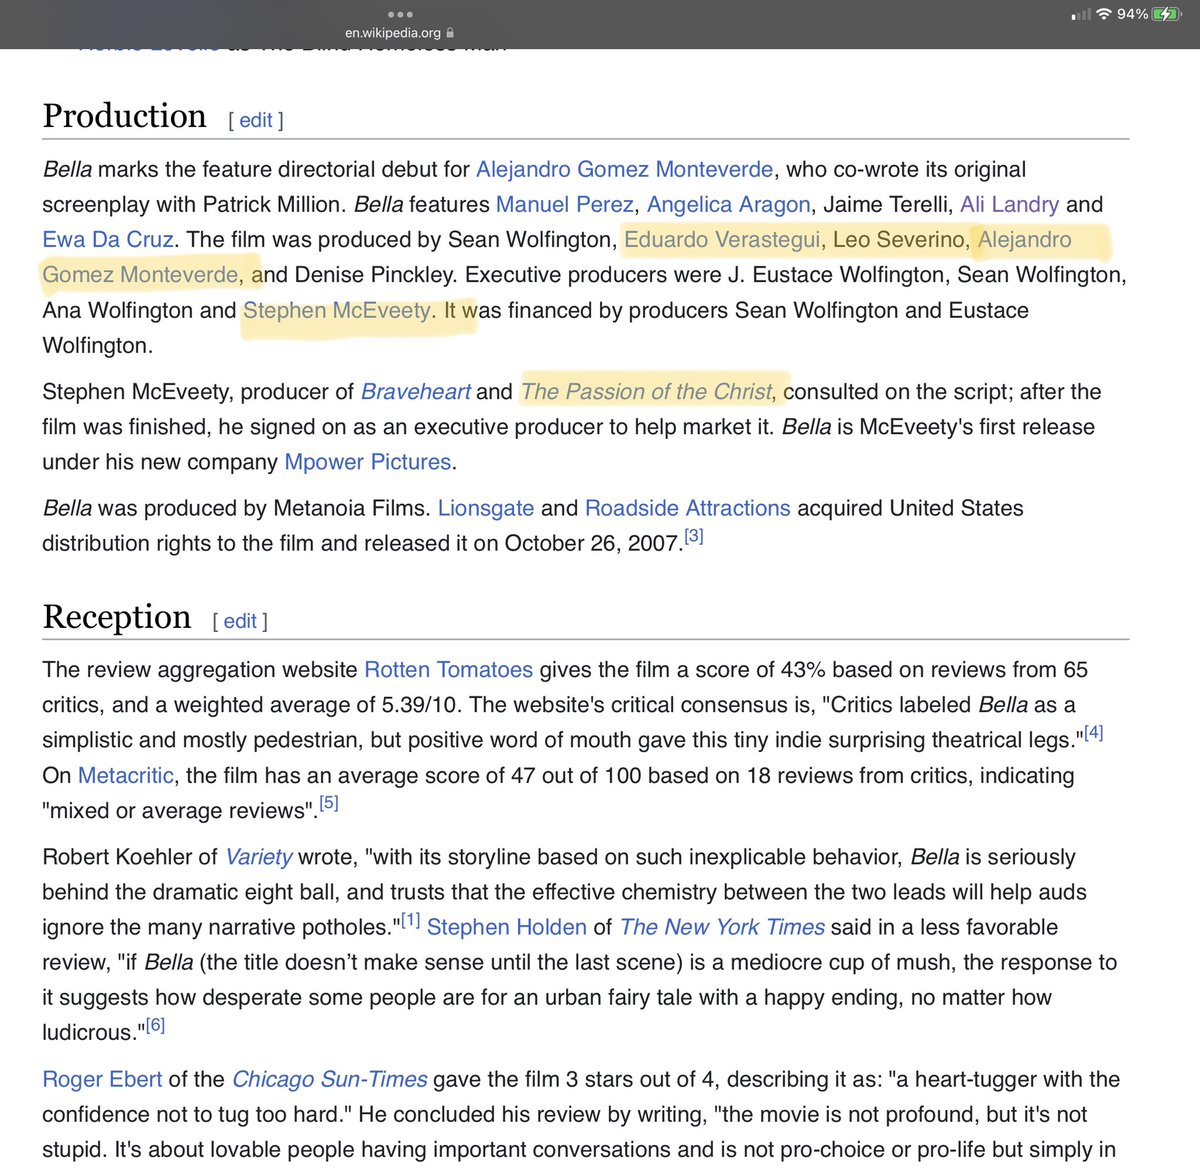Viewport: 1200px width, 1175px height.
Task: Open citation reference [1]
Action: [410, 920]
